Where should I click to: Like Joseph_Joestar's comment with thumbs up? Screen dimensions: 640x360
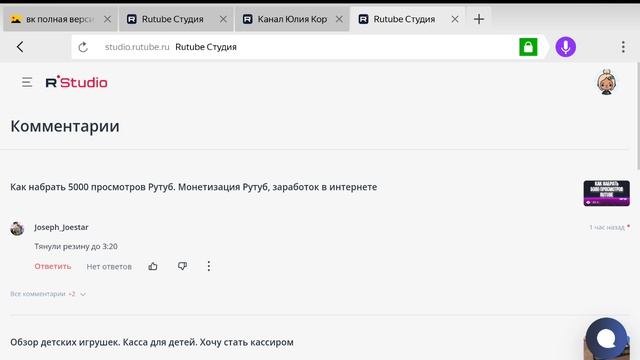click(153, 267)
